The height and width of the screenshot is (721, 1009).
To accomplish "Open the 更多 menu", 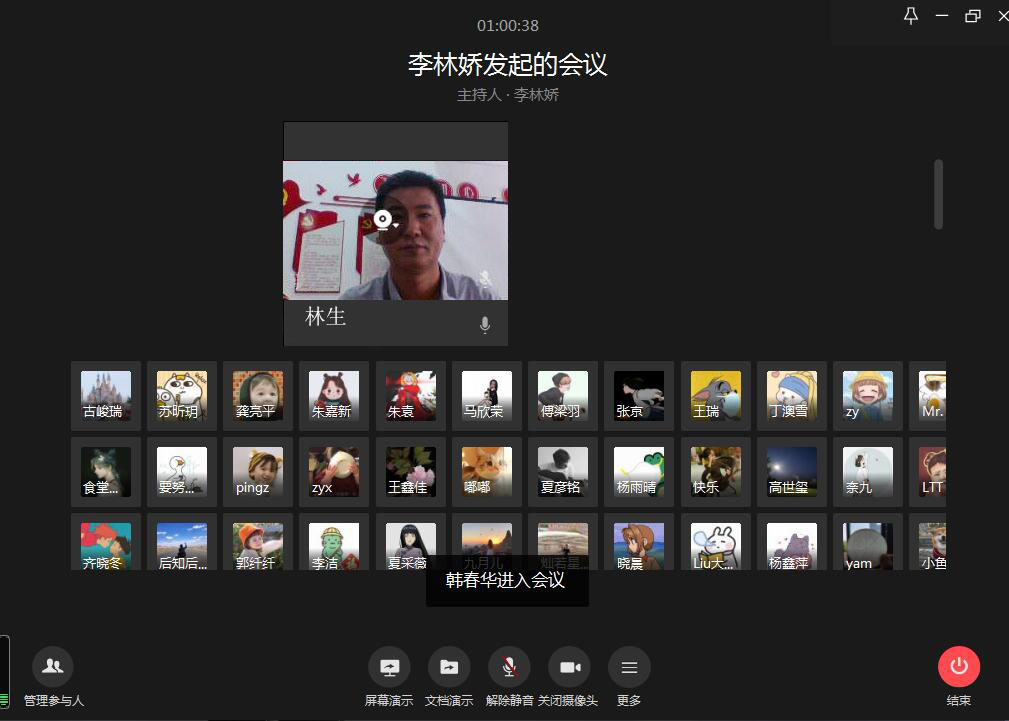I will (629, 667).
